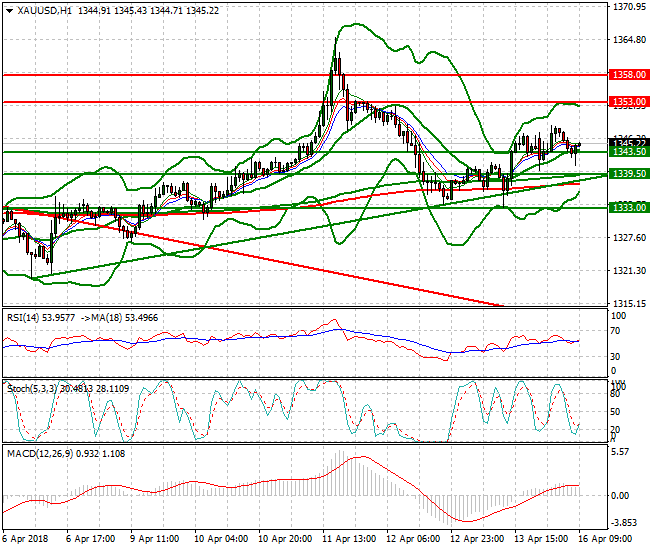Open the chart menu triangle beside XAUUSD,H1

pos(9,11)
